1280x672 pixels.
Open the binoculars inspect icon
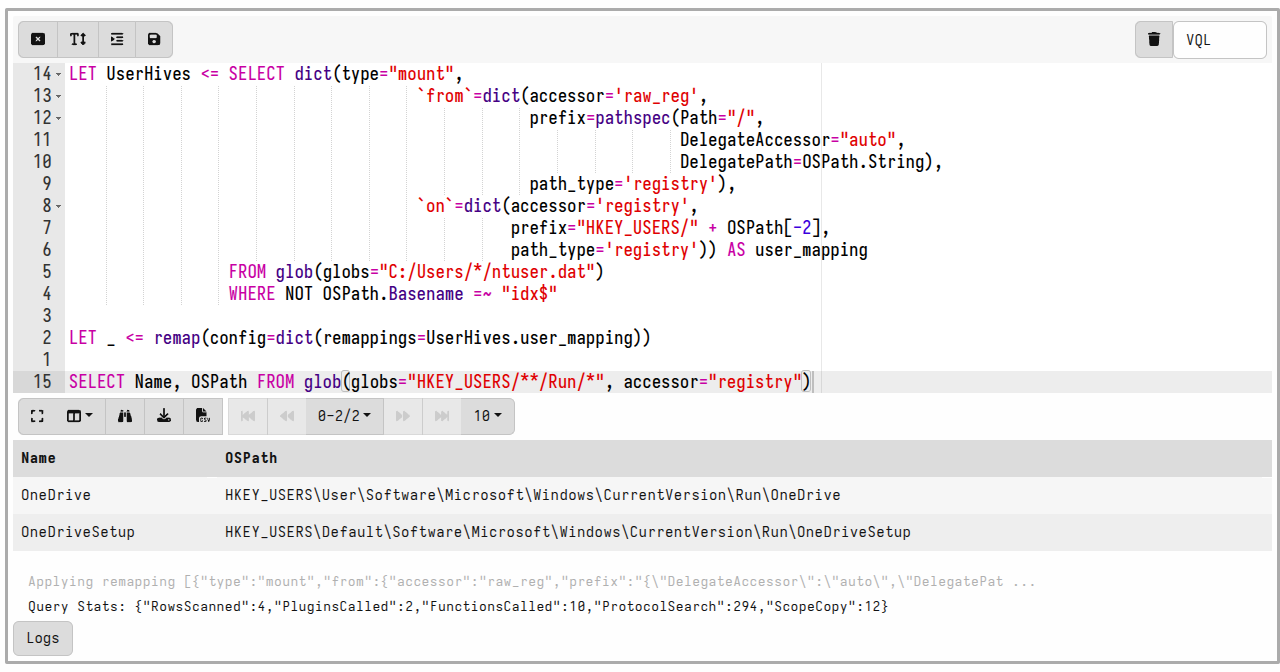tap(125, 416)
